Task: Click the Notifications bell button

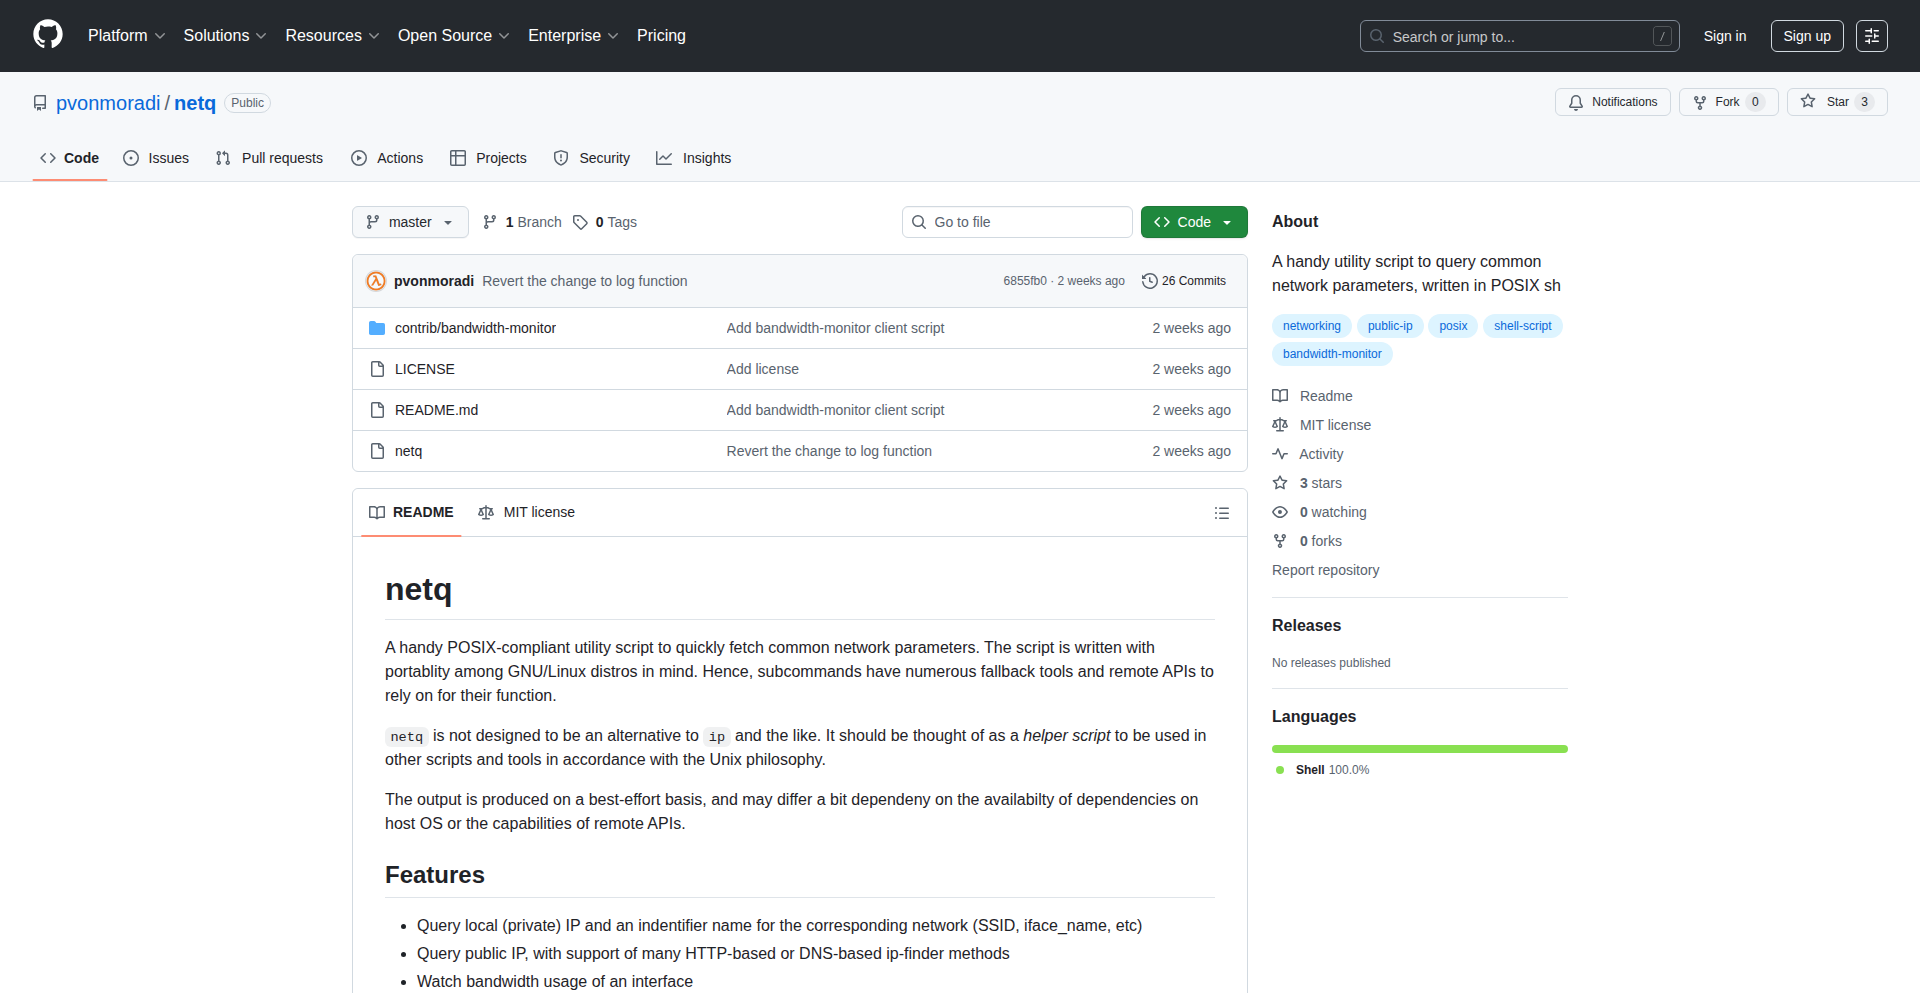Action: (1612, 102)
